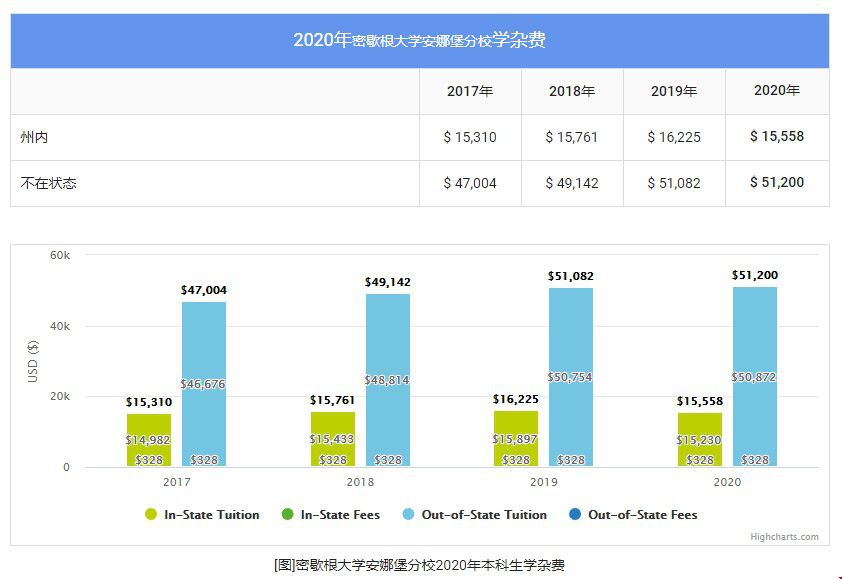Click the $ 15,761 table cell
The height and width of the screenshot is (579, 842).
[572, 137]
